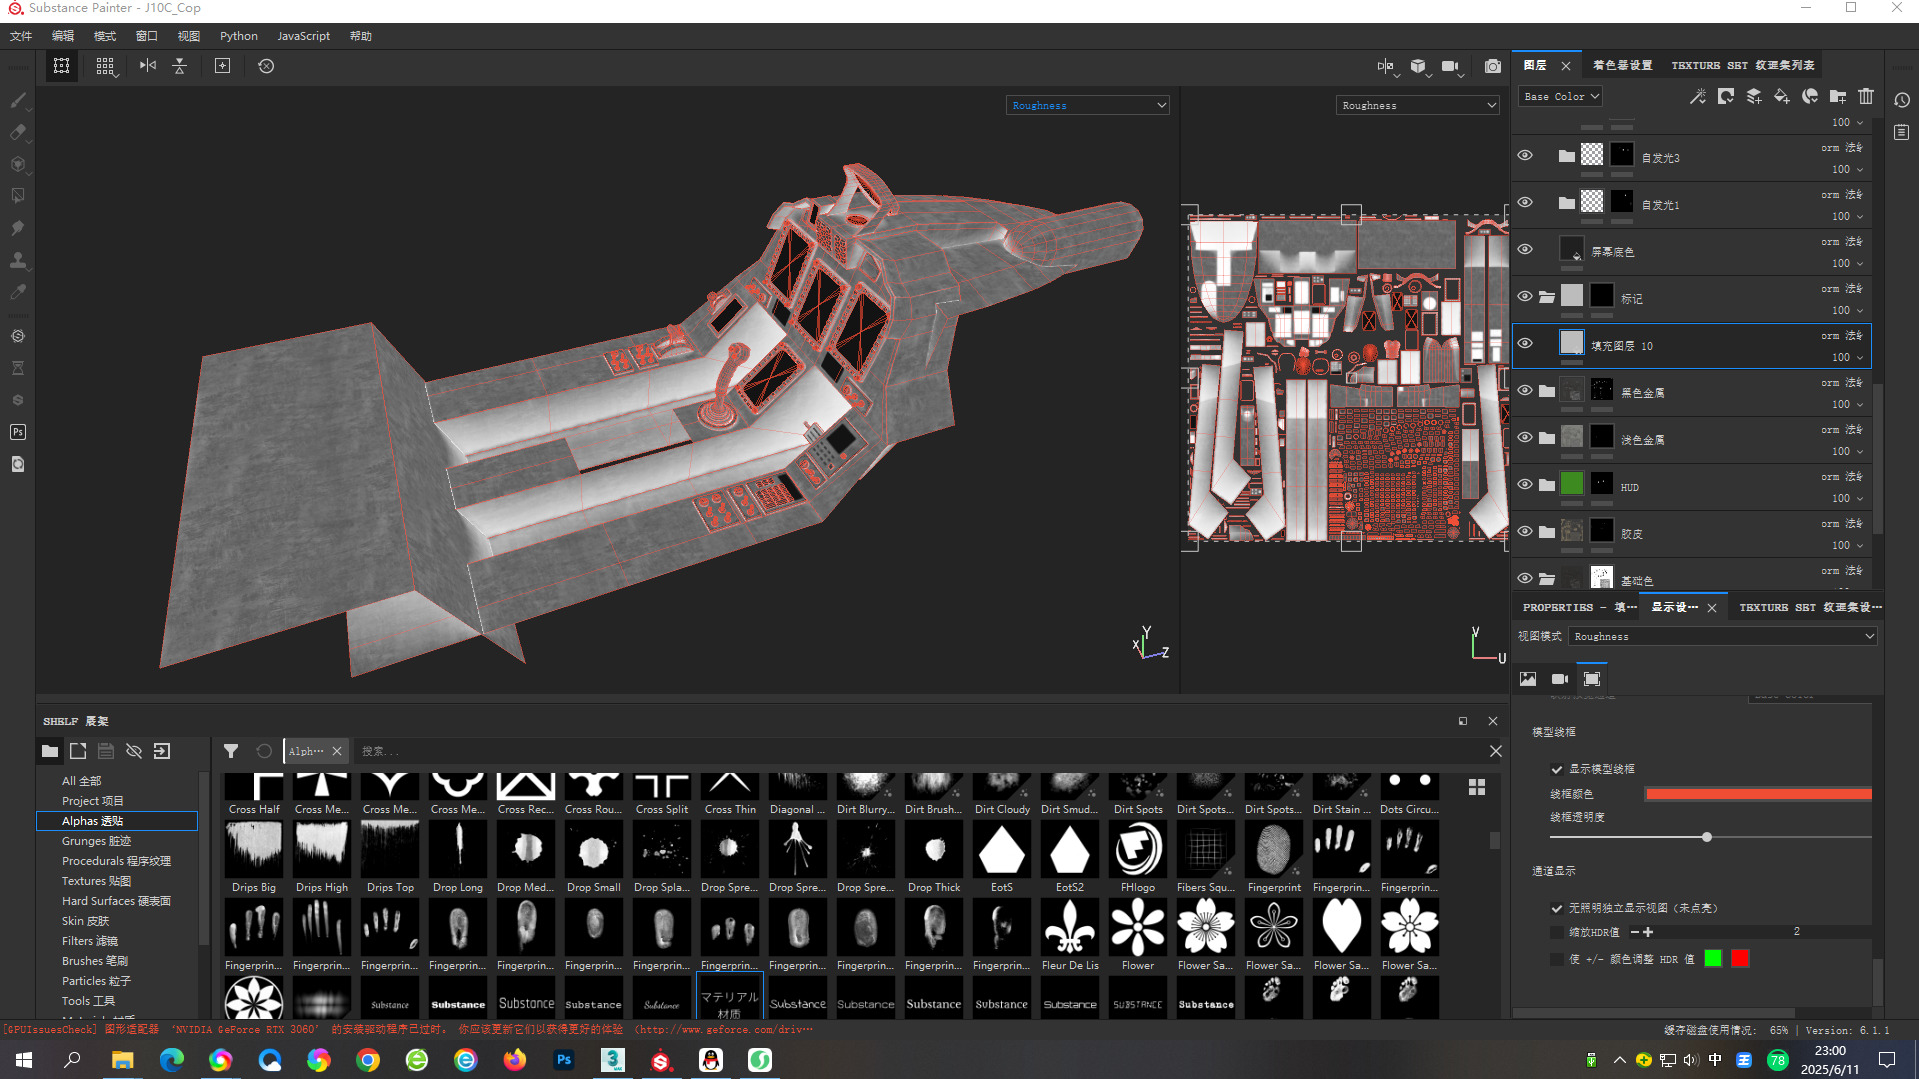Click the 3D cube view mode icon
The height and width of the screenshot is (1079, 1919).
coord(1419,66)
